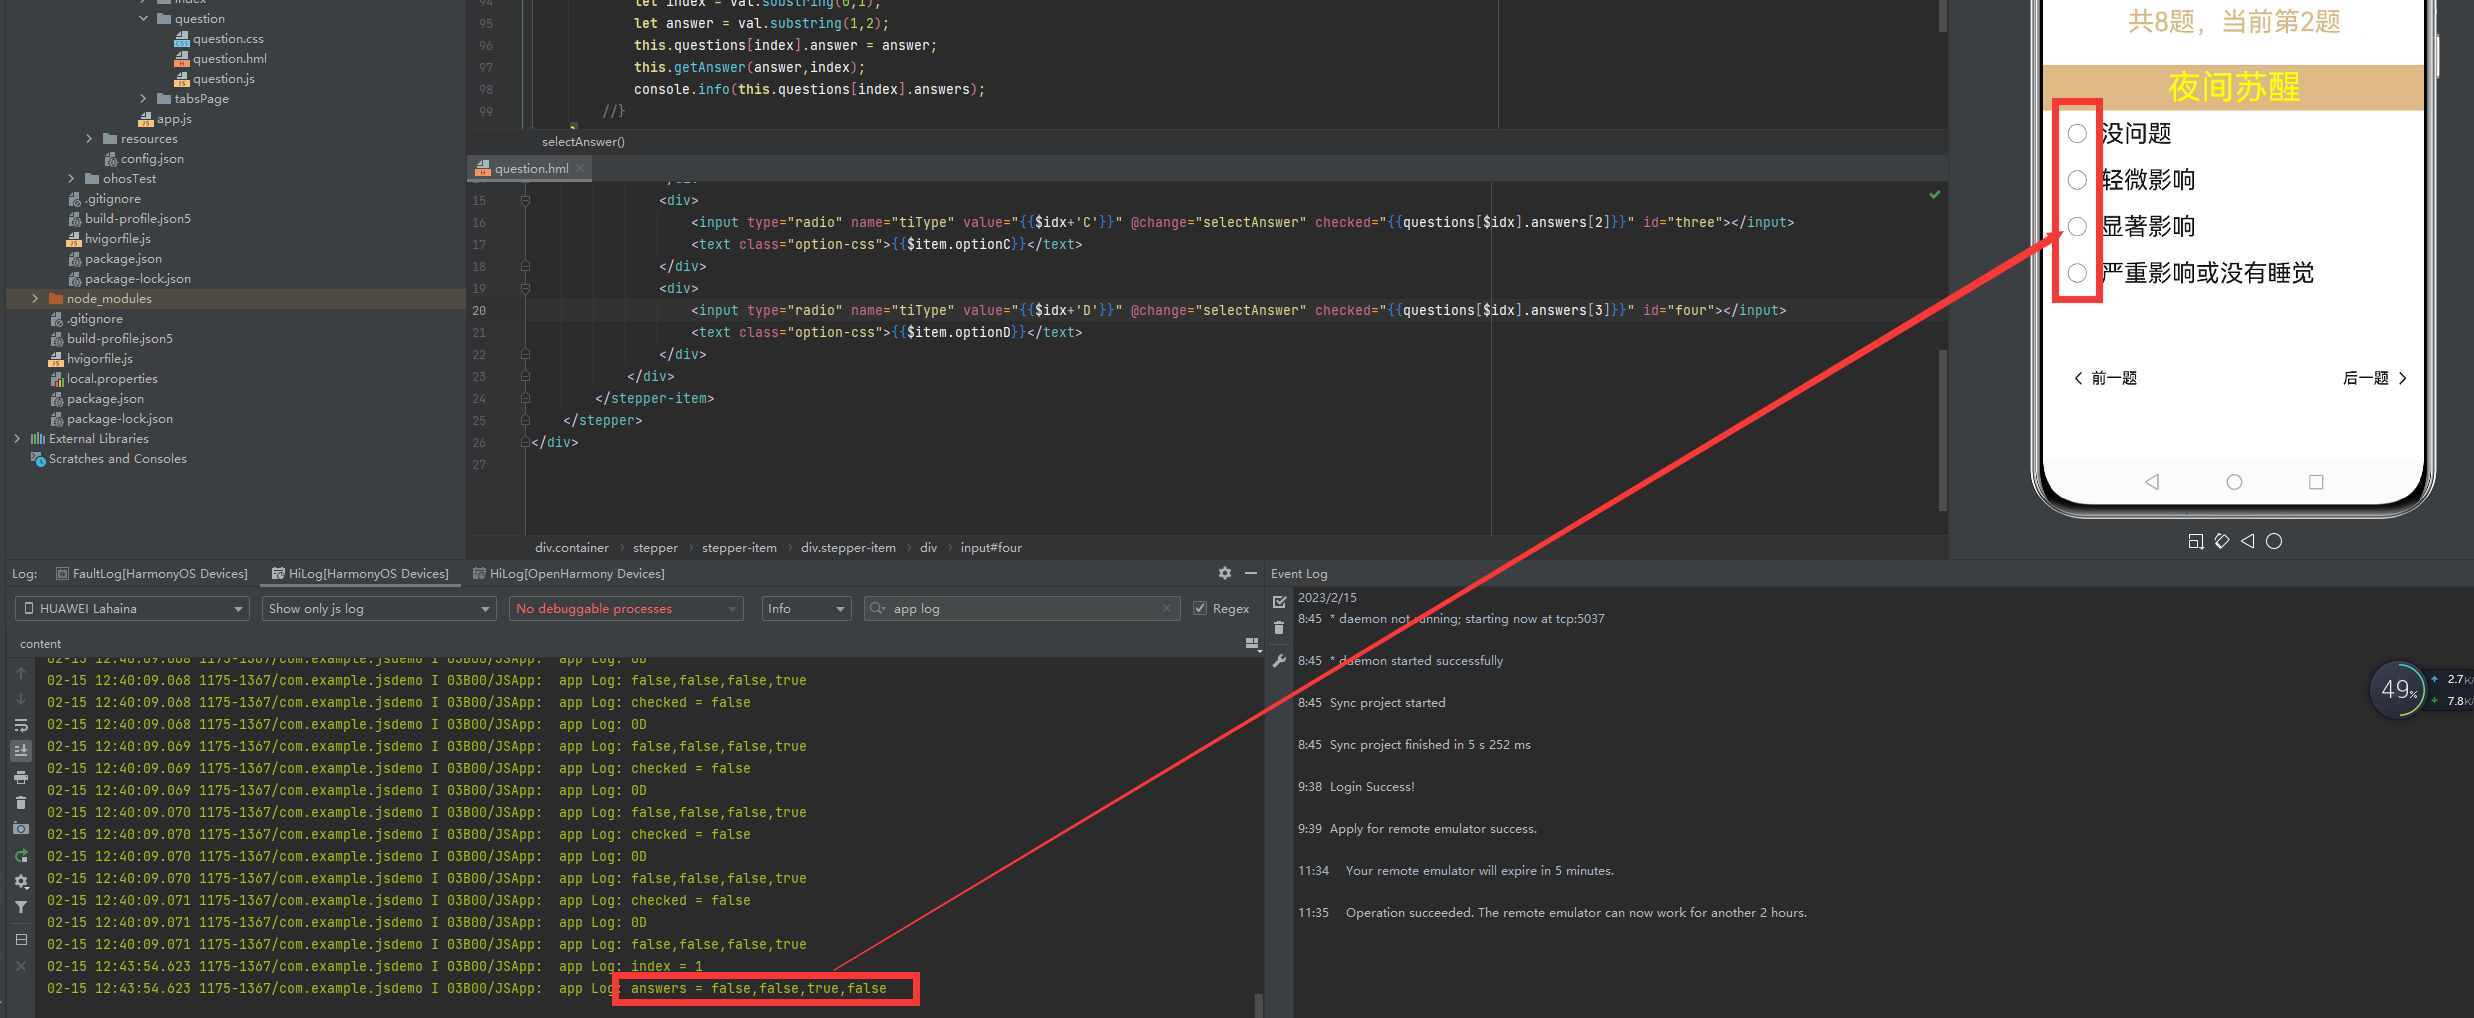Switch to HiLog[HarmonyOS Devices] tab
The width and height of the screenshot is (2474, 1018).
tap(360, 573)
